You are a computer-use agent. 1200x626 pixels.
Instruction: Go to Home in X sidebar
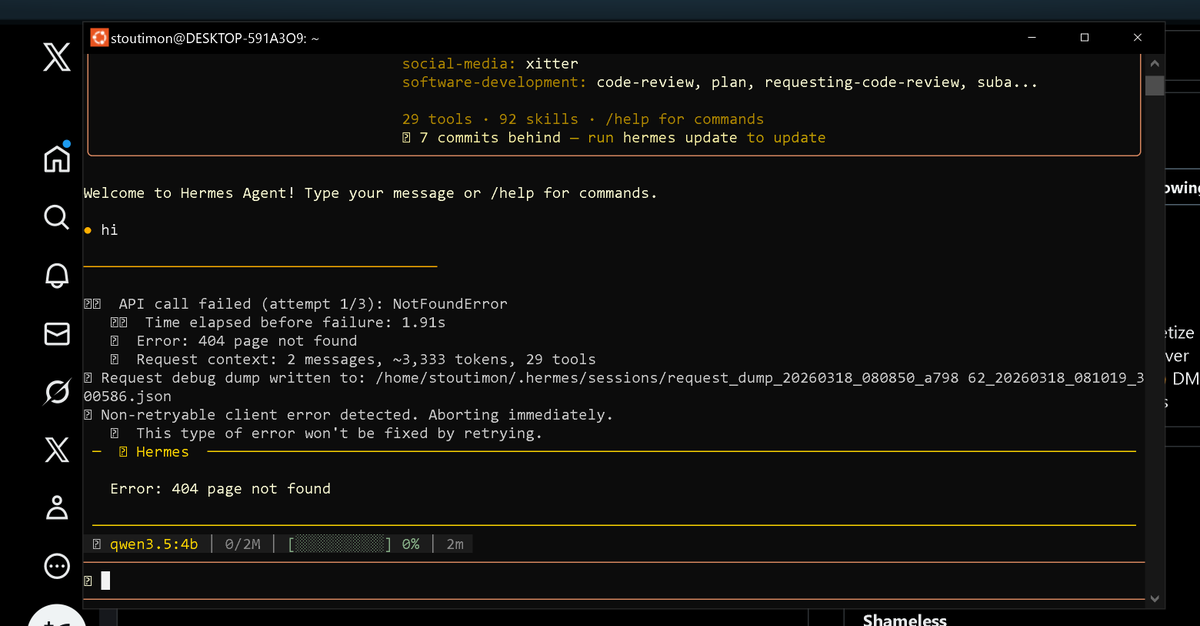[x=57, y=157]
